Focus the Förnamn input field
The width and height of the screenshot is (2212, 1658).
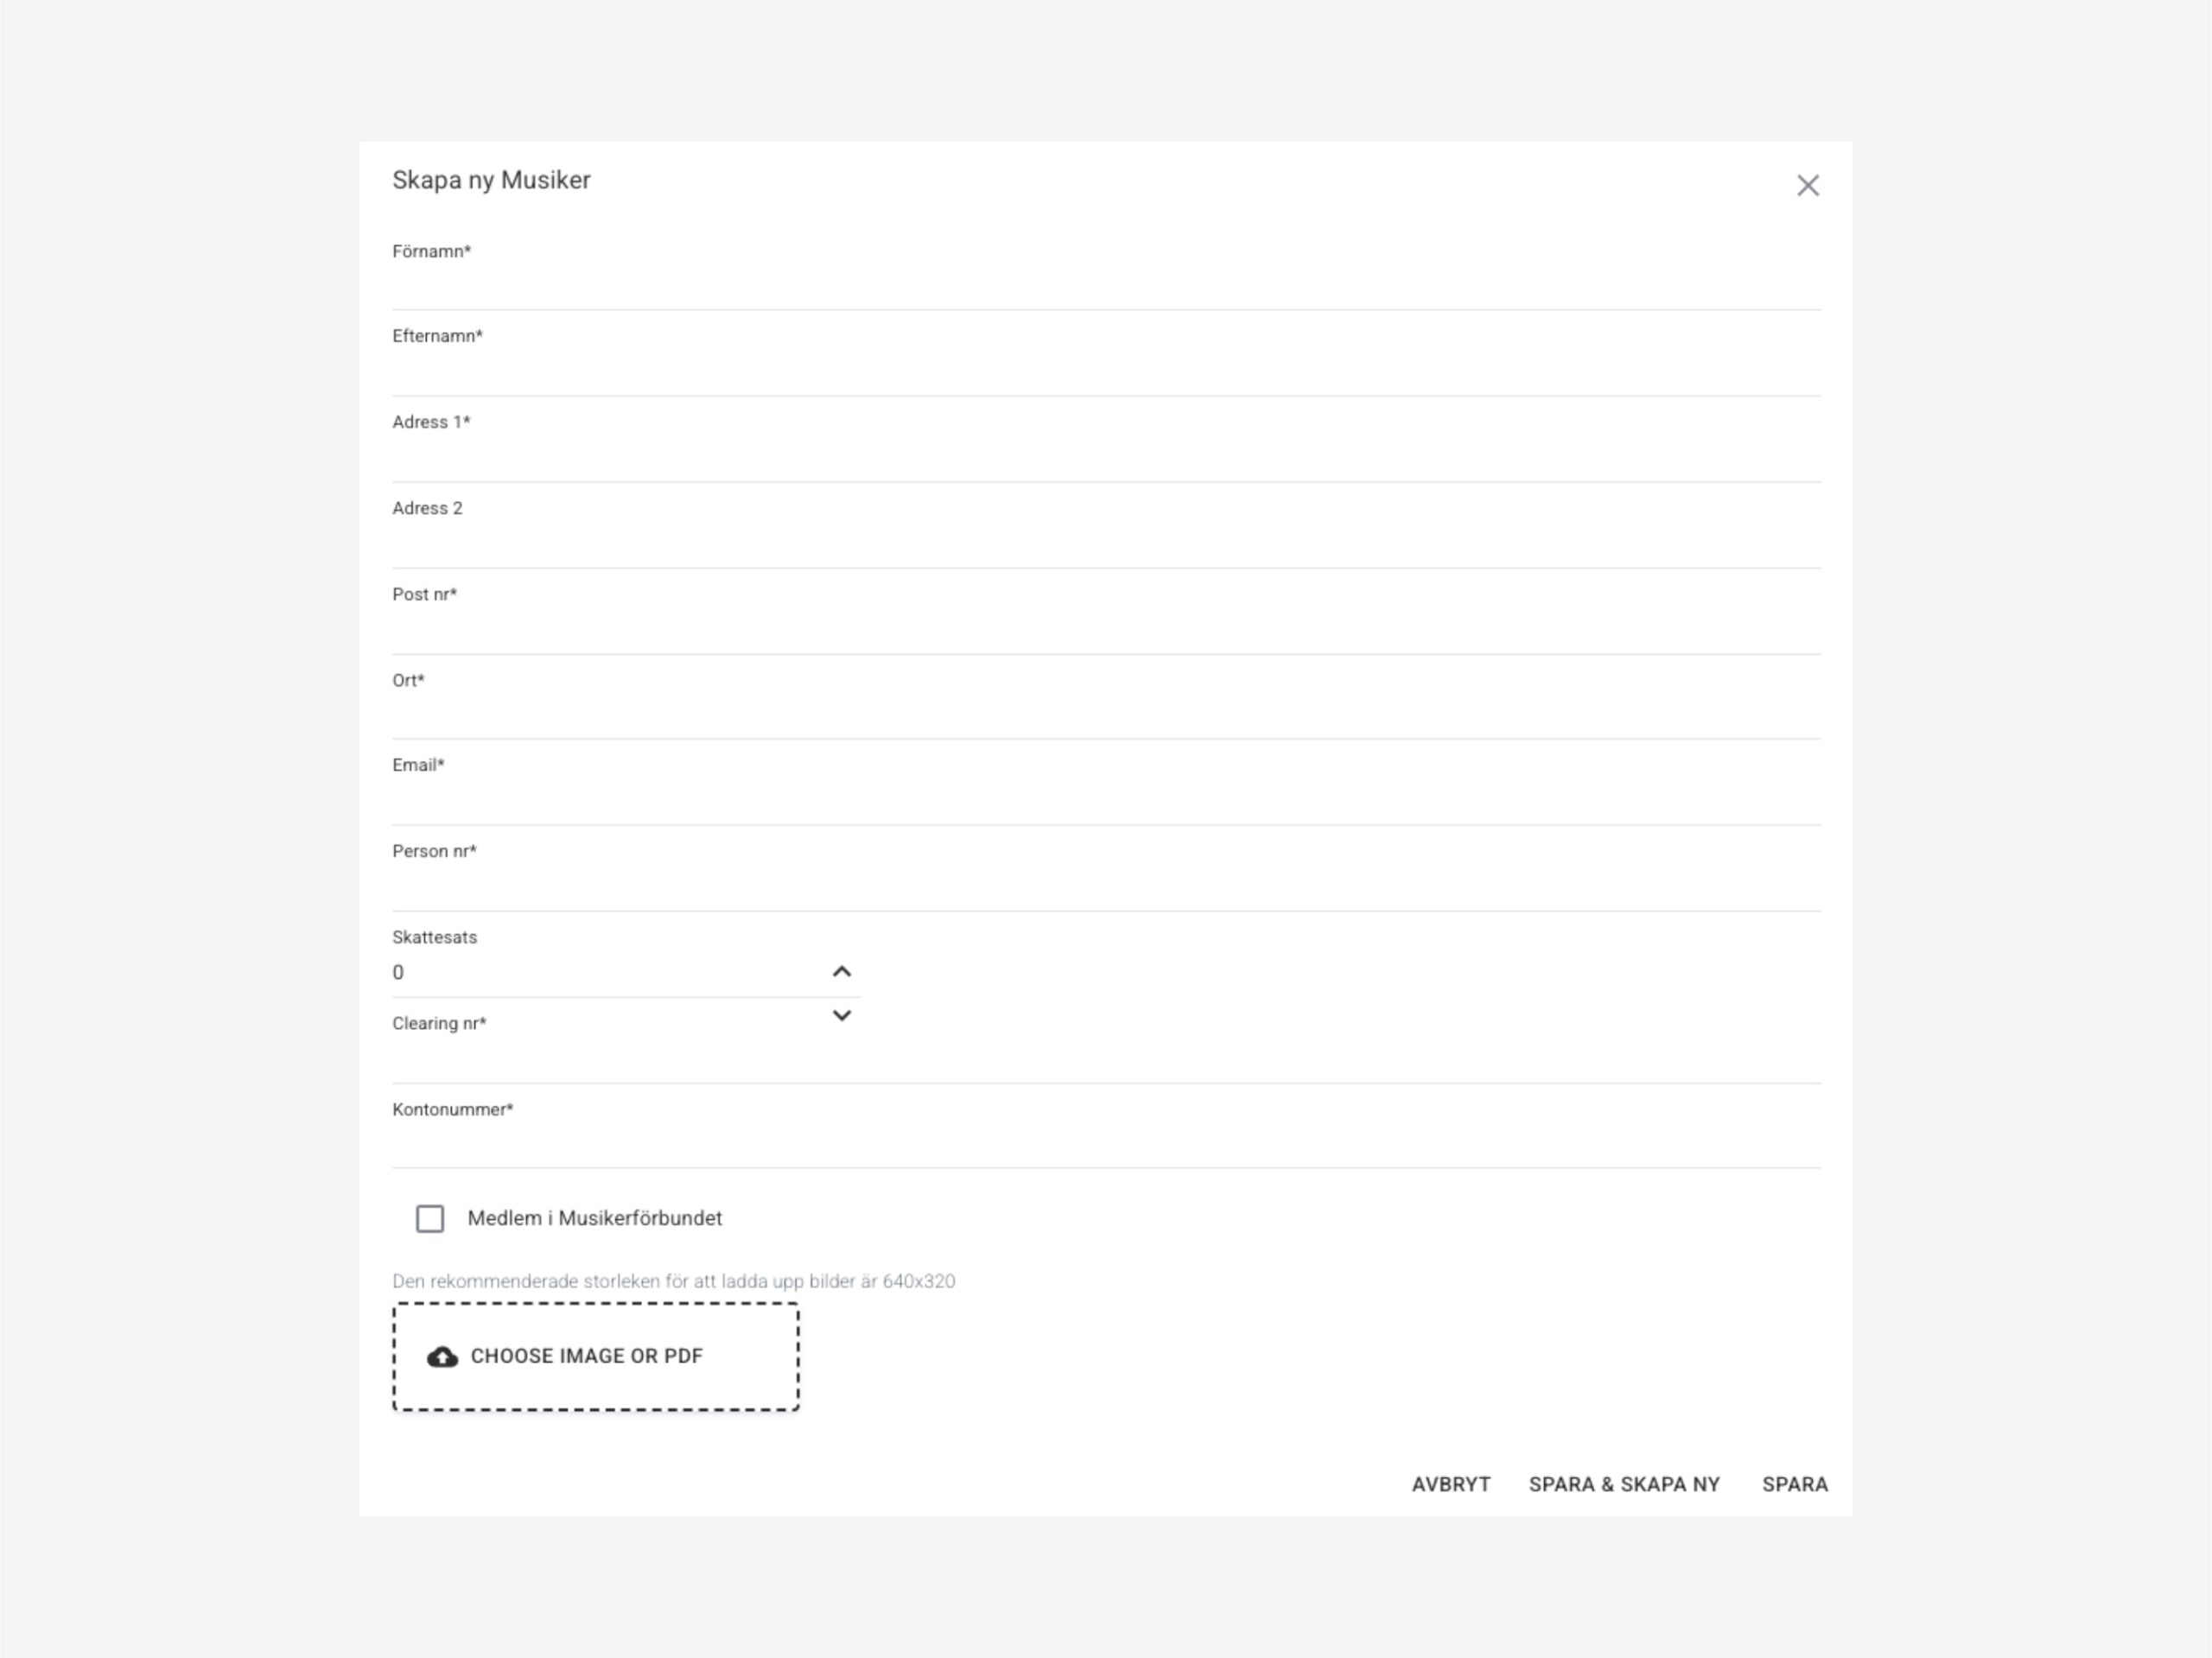point(1105,288)
